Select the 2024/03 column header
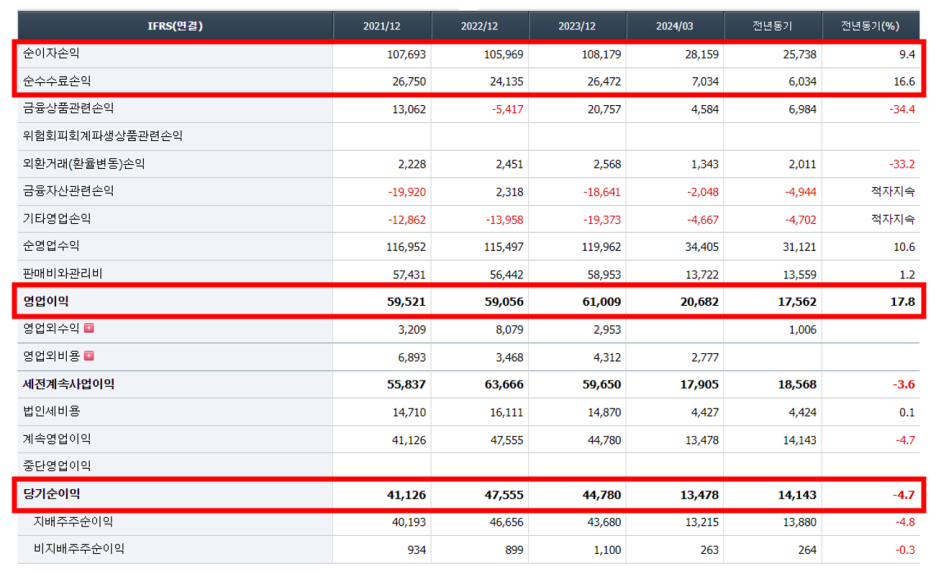 pyautogui.click(x=675, y=26)
